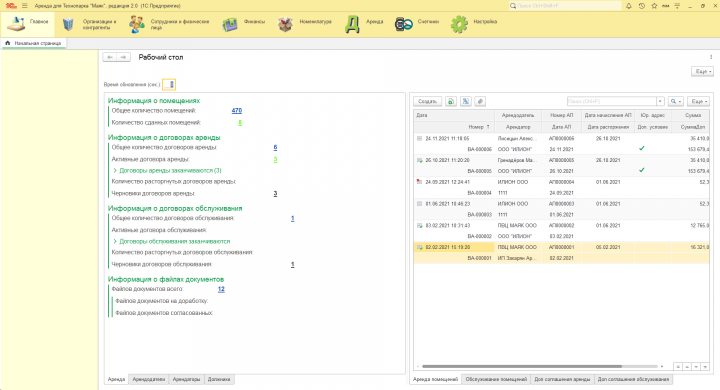Click the green checkmark in ВА-000005 row

coord(641,170)
